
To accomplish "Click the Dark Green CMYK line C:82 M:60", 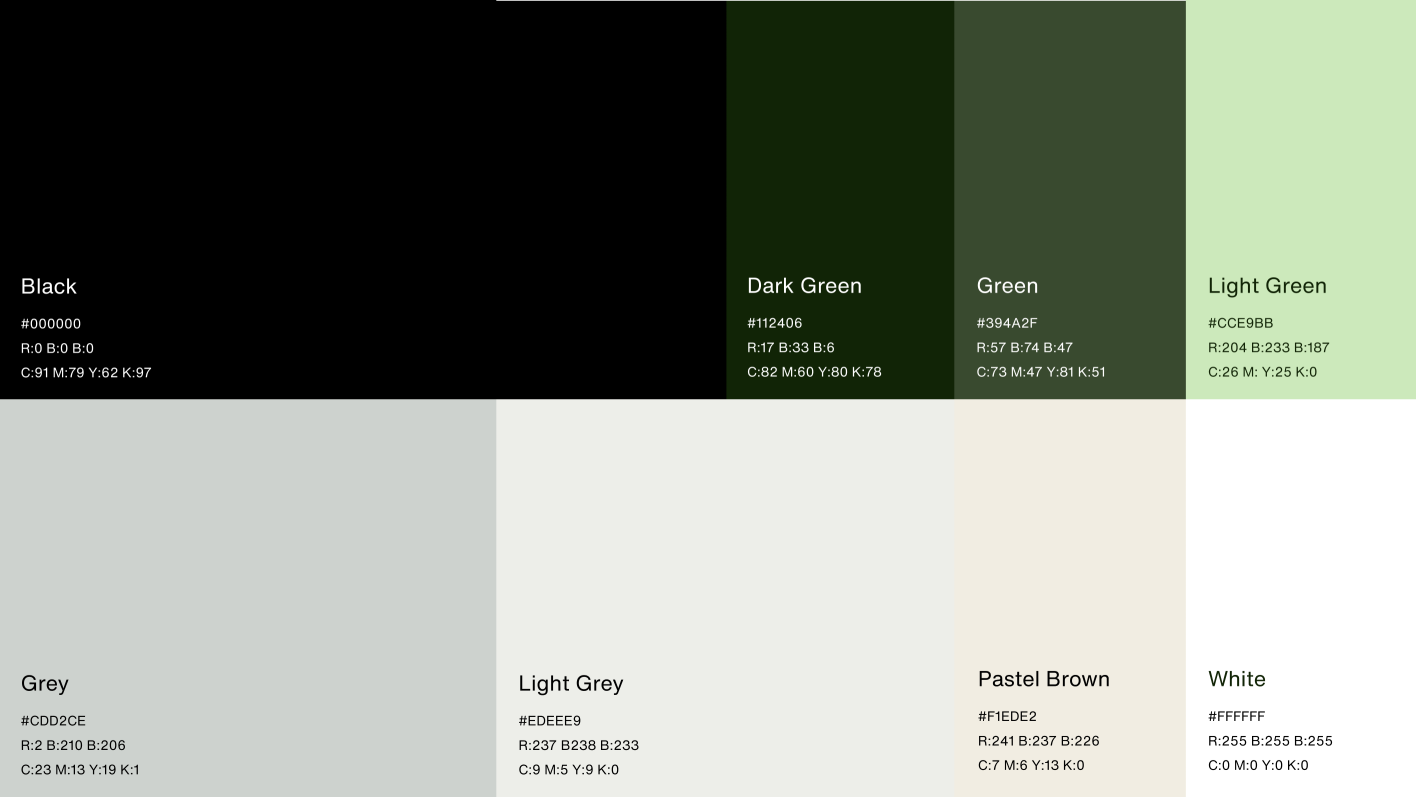I will coord(814,372).
